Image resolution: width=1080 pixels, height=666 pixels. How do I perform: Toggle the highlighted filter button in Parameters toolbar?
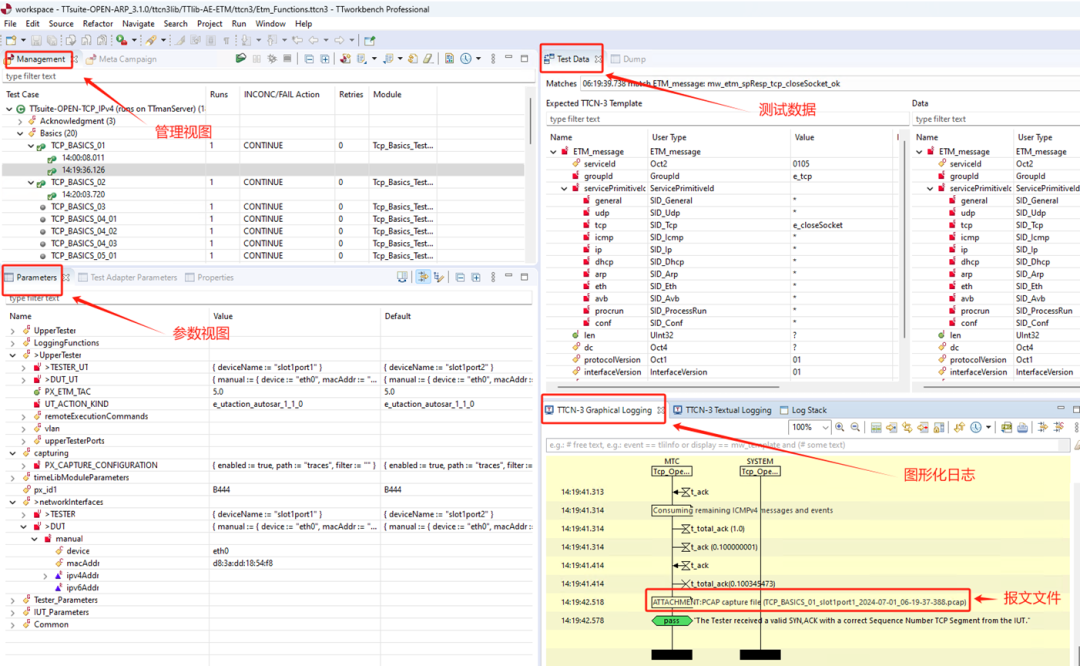(423, 277)
